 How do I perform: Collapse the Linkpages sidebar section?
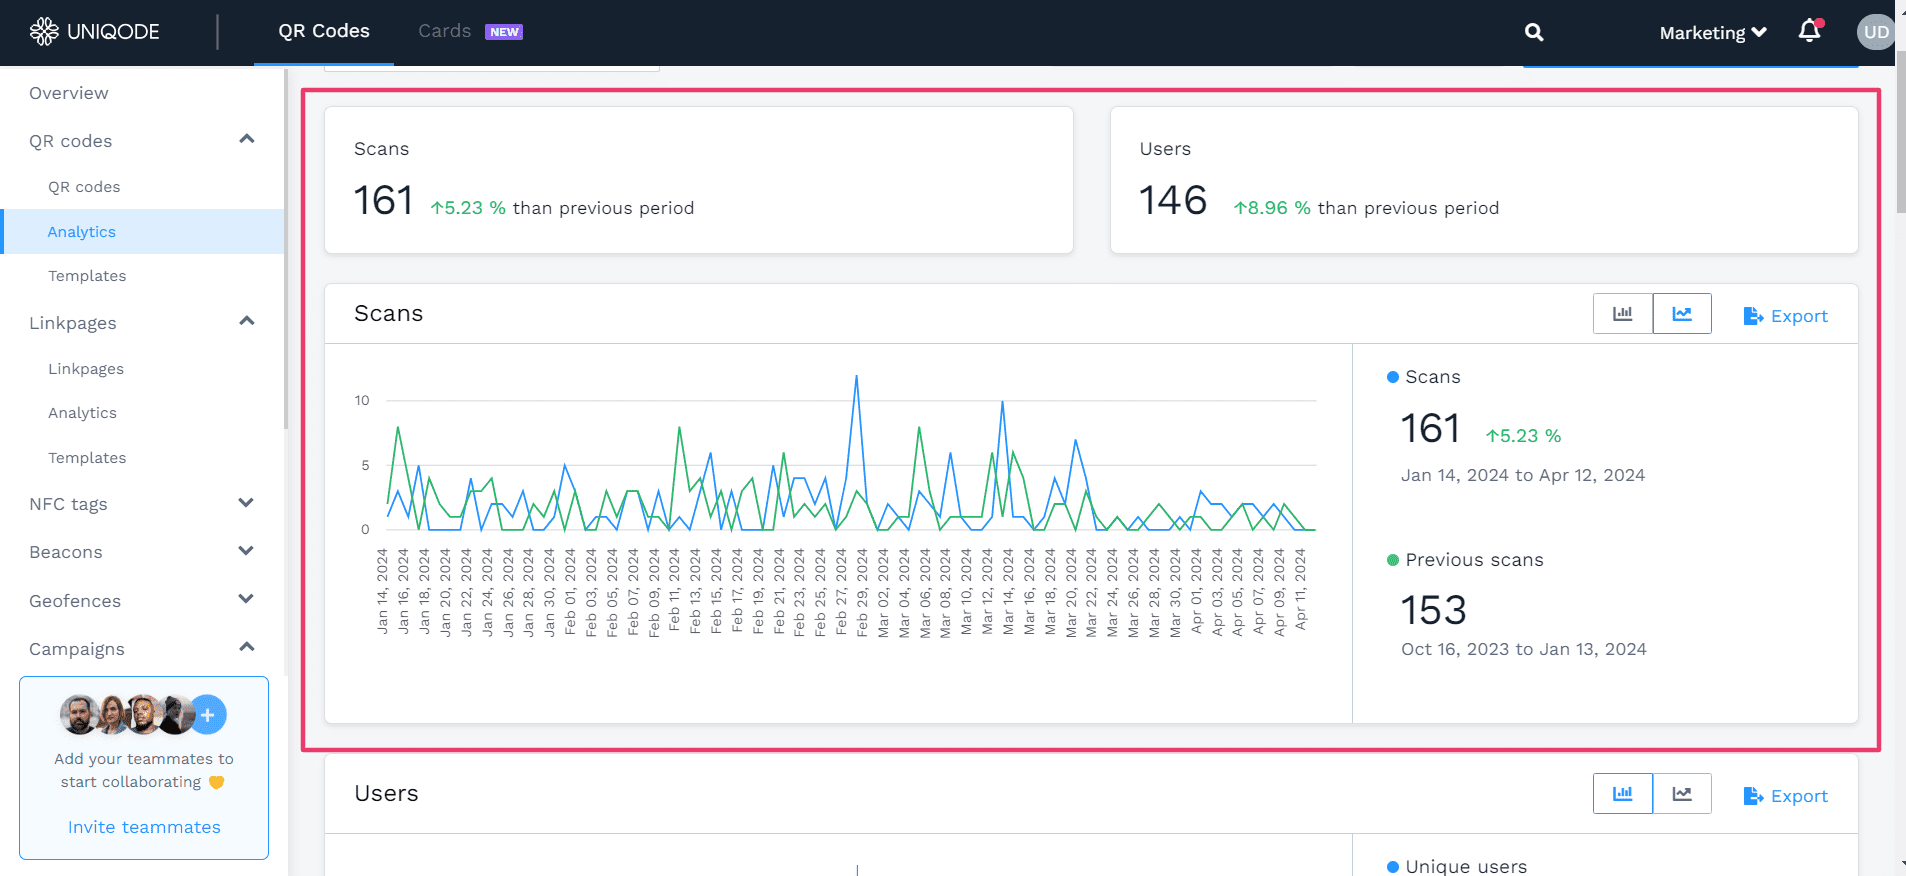pos(246,321)
